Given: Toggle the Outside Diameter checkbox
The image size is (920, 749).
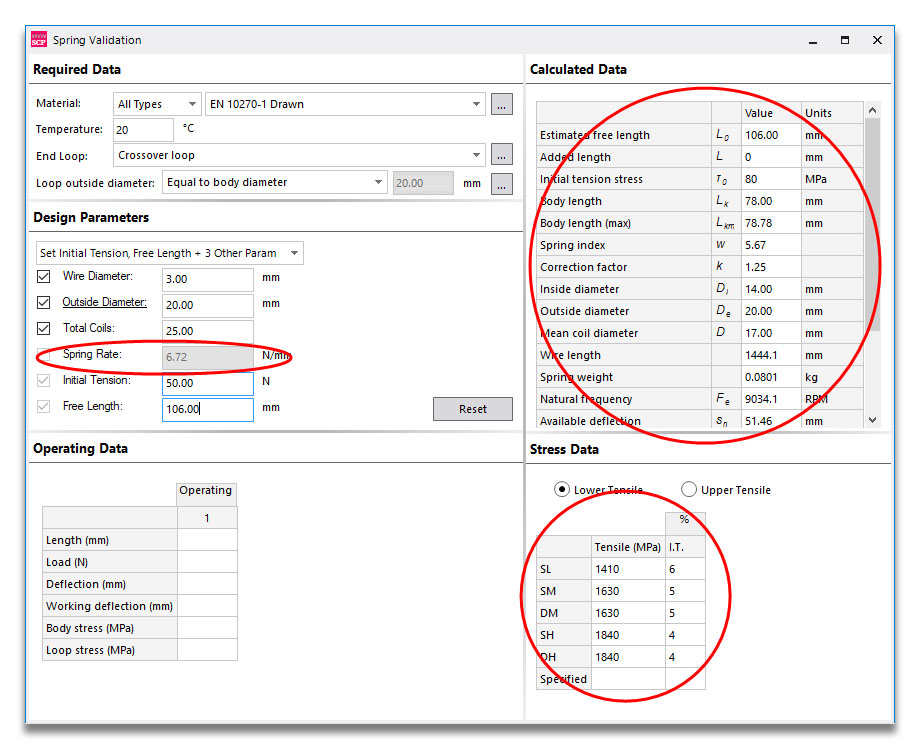Looking at the screenshot, I should click(x=43, y=302).
